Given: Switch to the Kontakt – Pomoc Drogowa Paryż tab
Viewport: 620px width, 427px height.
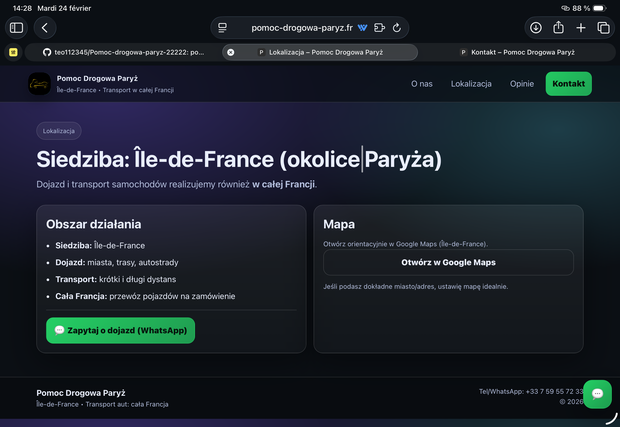Looking at the screenshot, I should pyautogui.click(x=522, y=51).
